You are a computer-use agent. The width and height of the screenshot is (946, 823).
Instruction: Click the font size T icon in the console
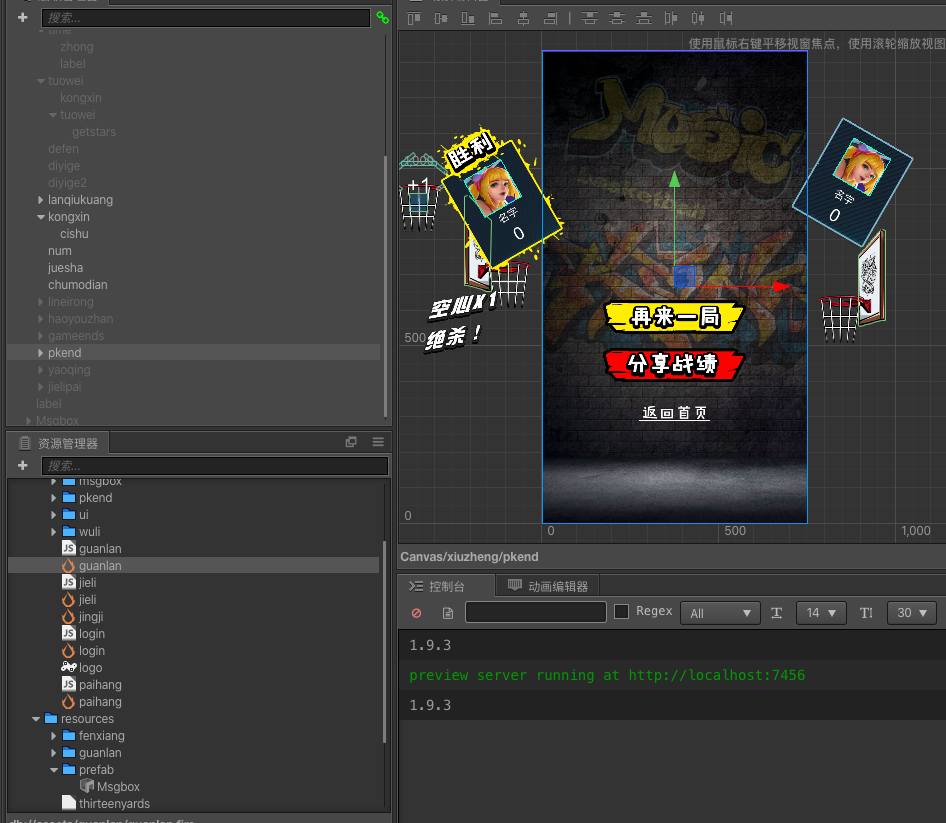776,613
